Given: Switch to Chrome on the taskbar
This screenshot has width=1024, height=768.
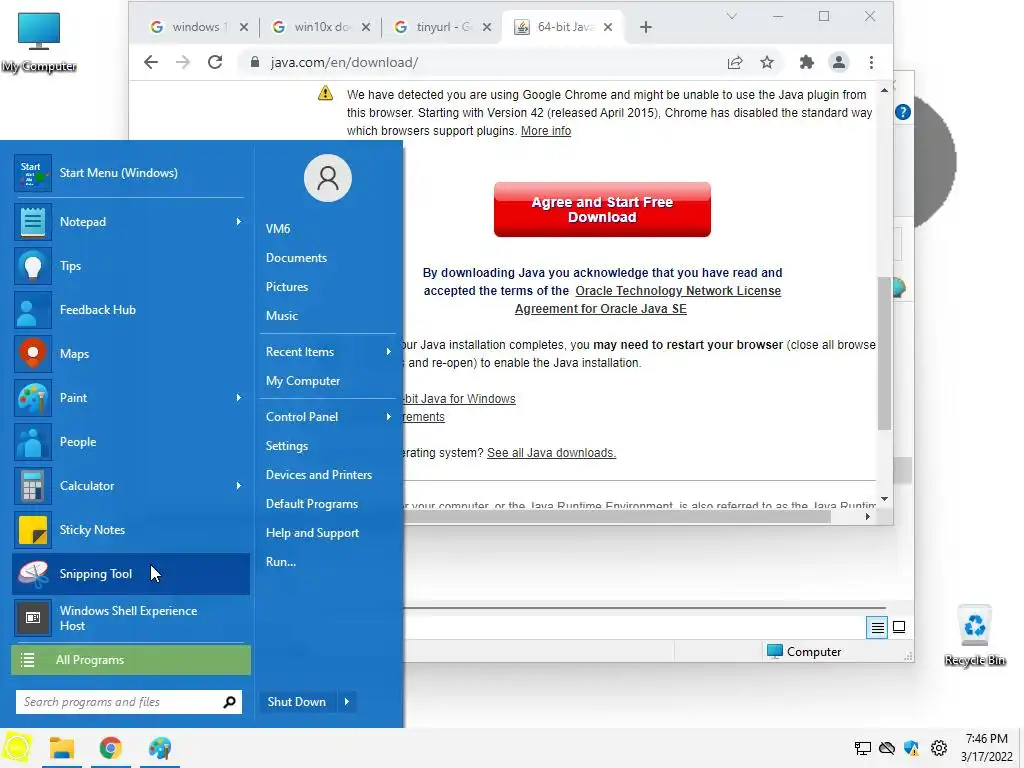Looking at the screenshot, I should (110, 748).
